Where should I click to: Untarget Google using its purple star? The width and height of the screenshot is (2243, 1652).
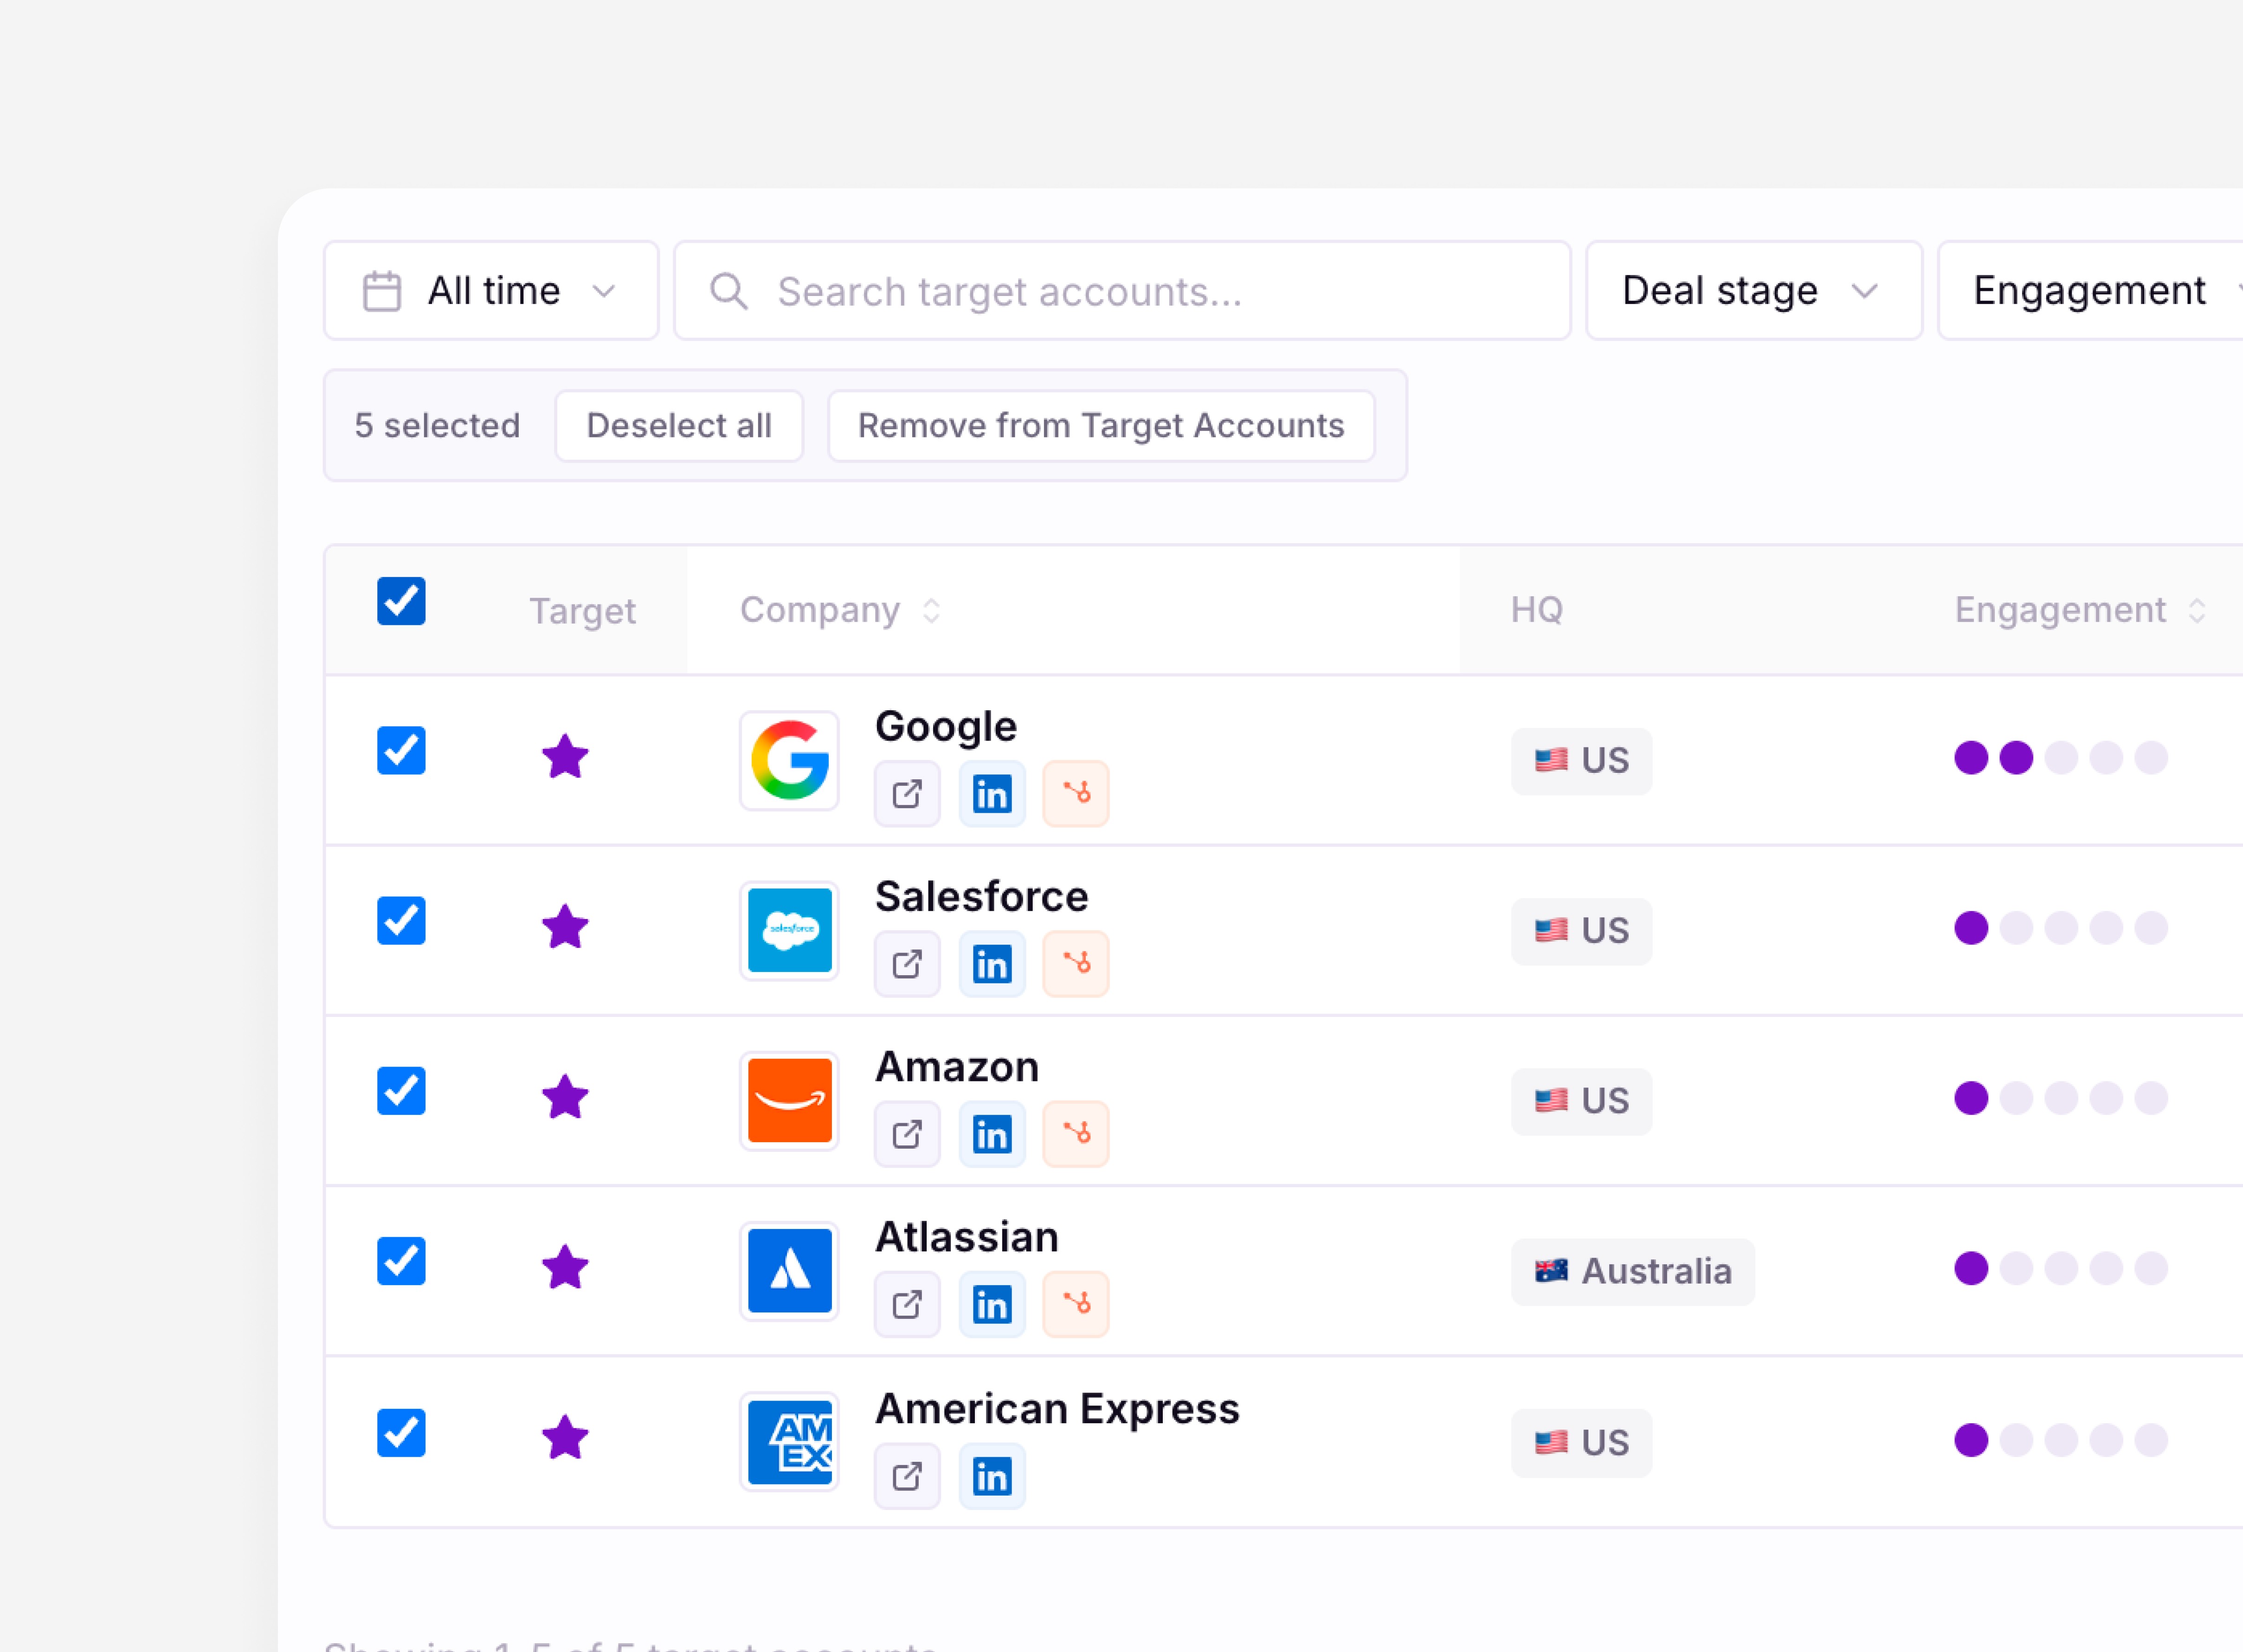point(565,757)
